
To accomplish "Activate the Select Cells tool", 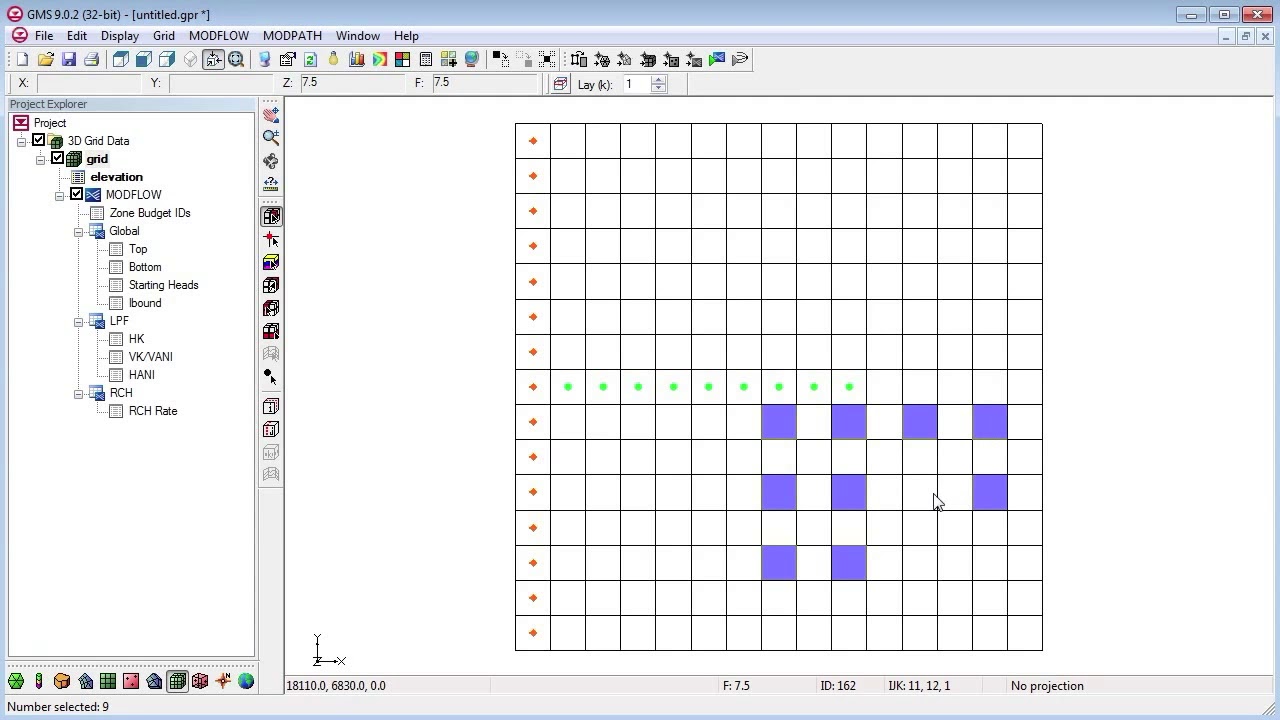I will (270, 216).
